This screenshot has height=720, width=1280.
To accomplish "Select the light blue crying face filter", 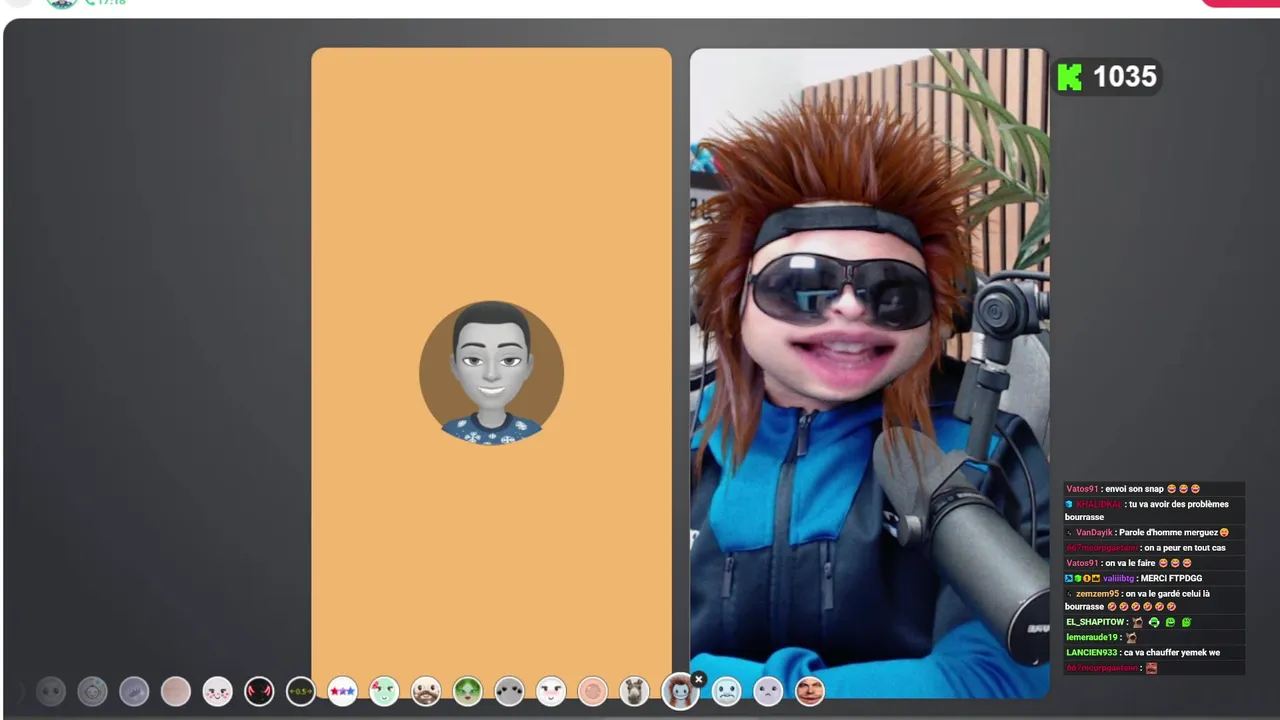I will coord(726,691).
